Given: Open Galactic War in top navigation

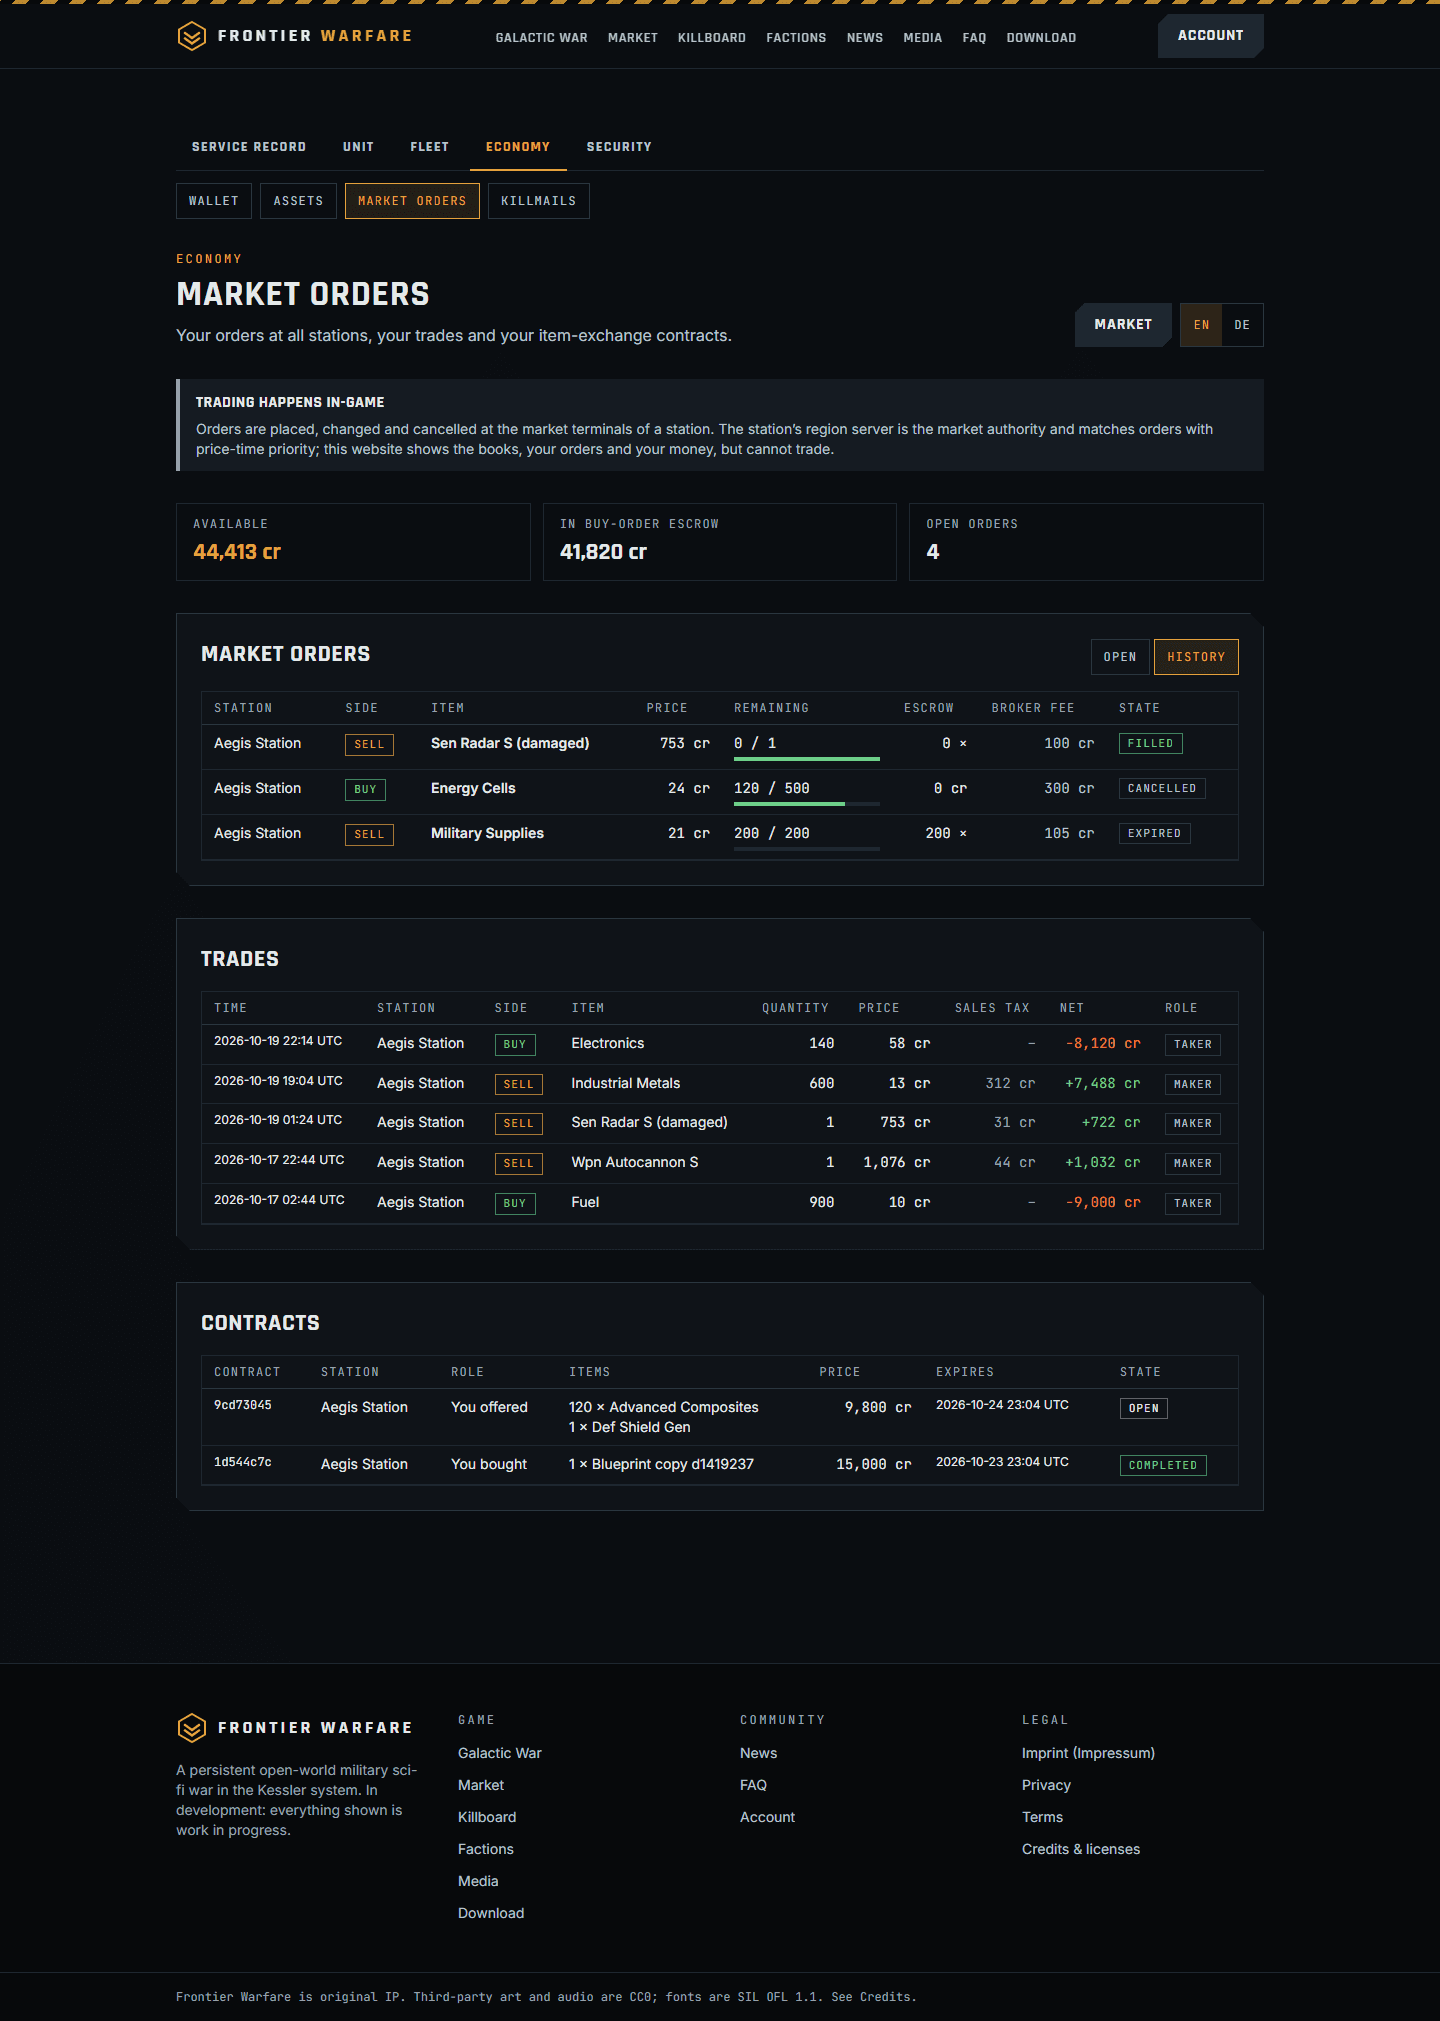Looking at the screenshot, I should point(541,38).
